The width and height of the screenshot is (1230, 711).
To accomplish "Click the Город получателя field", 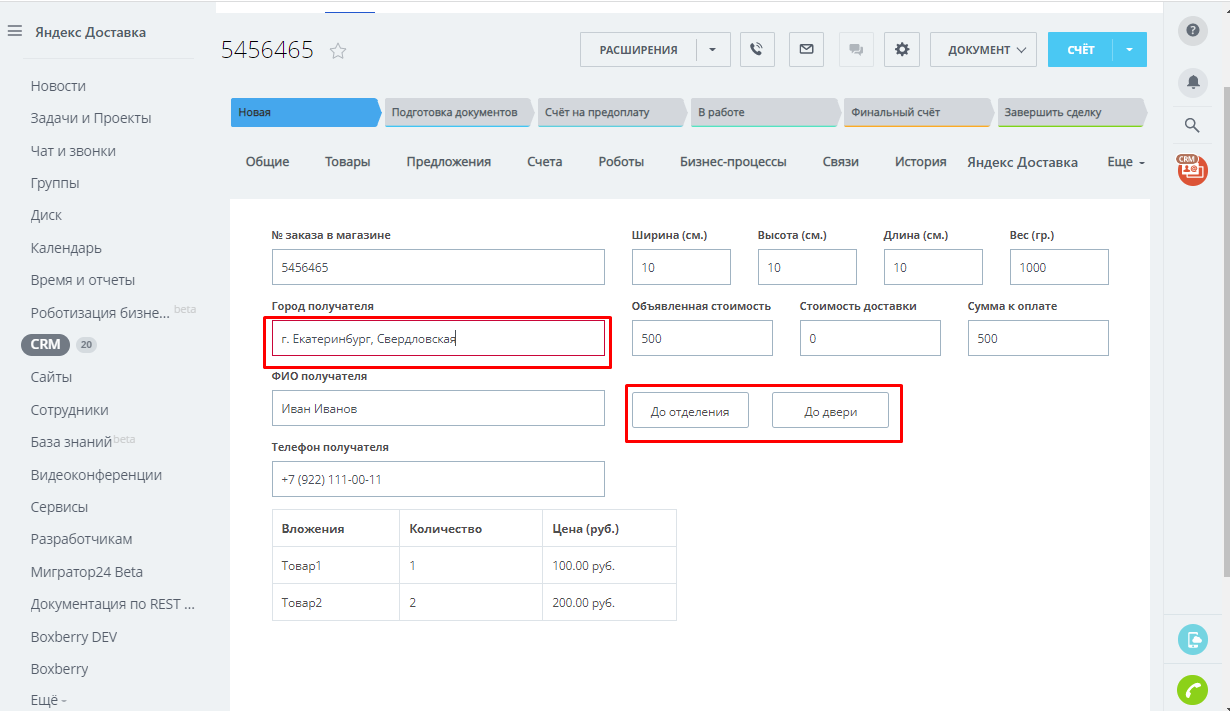I will point(438,338).
